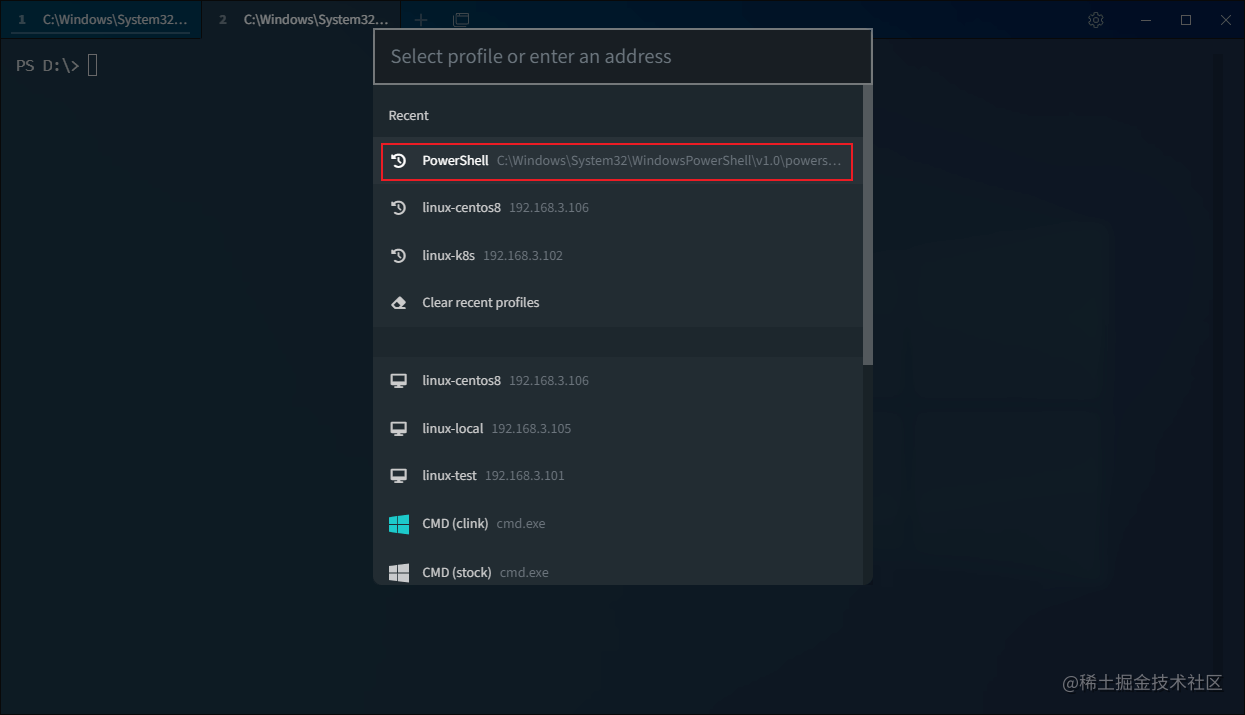1245x715 pixels.
Task: Click white Windows icon beside CMD (stock)
Action: pos(399,573)
